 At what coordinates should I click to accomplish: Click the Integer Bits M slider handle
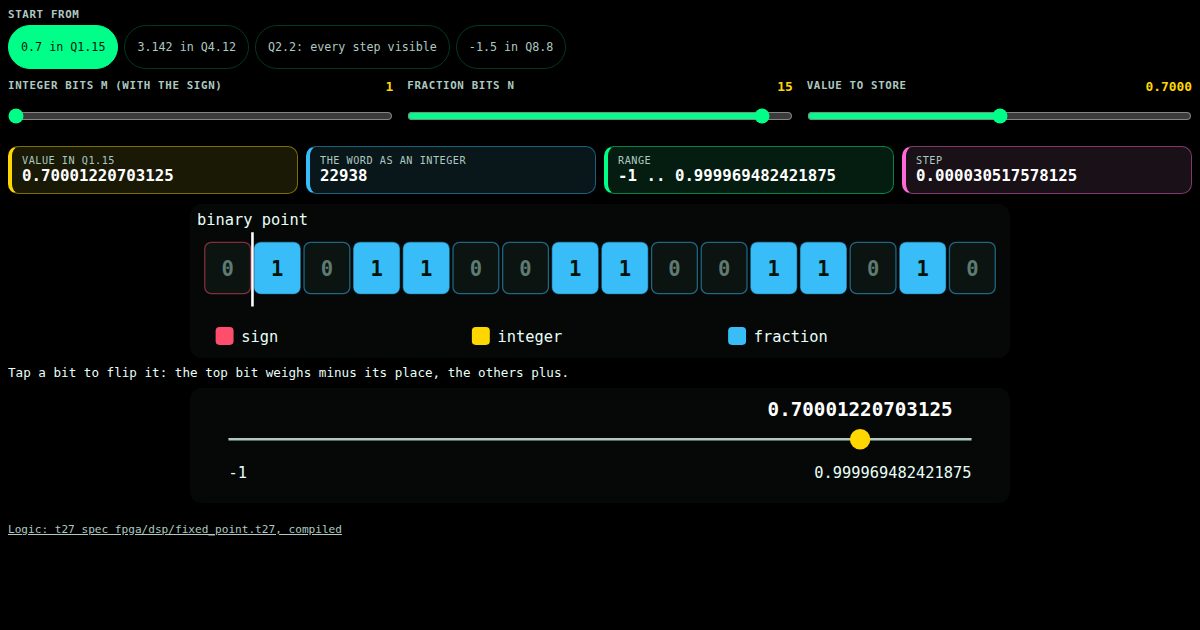click(16, 116)
